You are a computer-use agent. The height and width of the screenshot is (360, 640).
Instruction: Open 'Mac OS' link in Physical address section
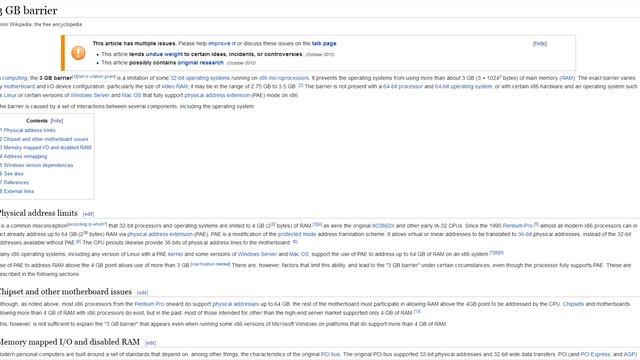[x=299, y=254]
